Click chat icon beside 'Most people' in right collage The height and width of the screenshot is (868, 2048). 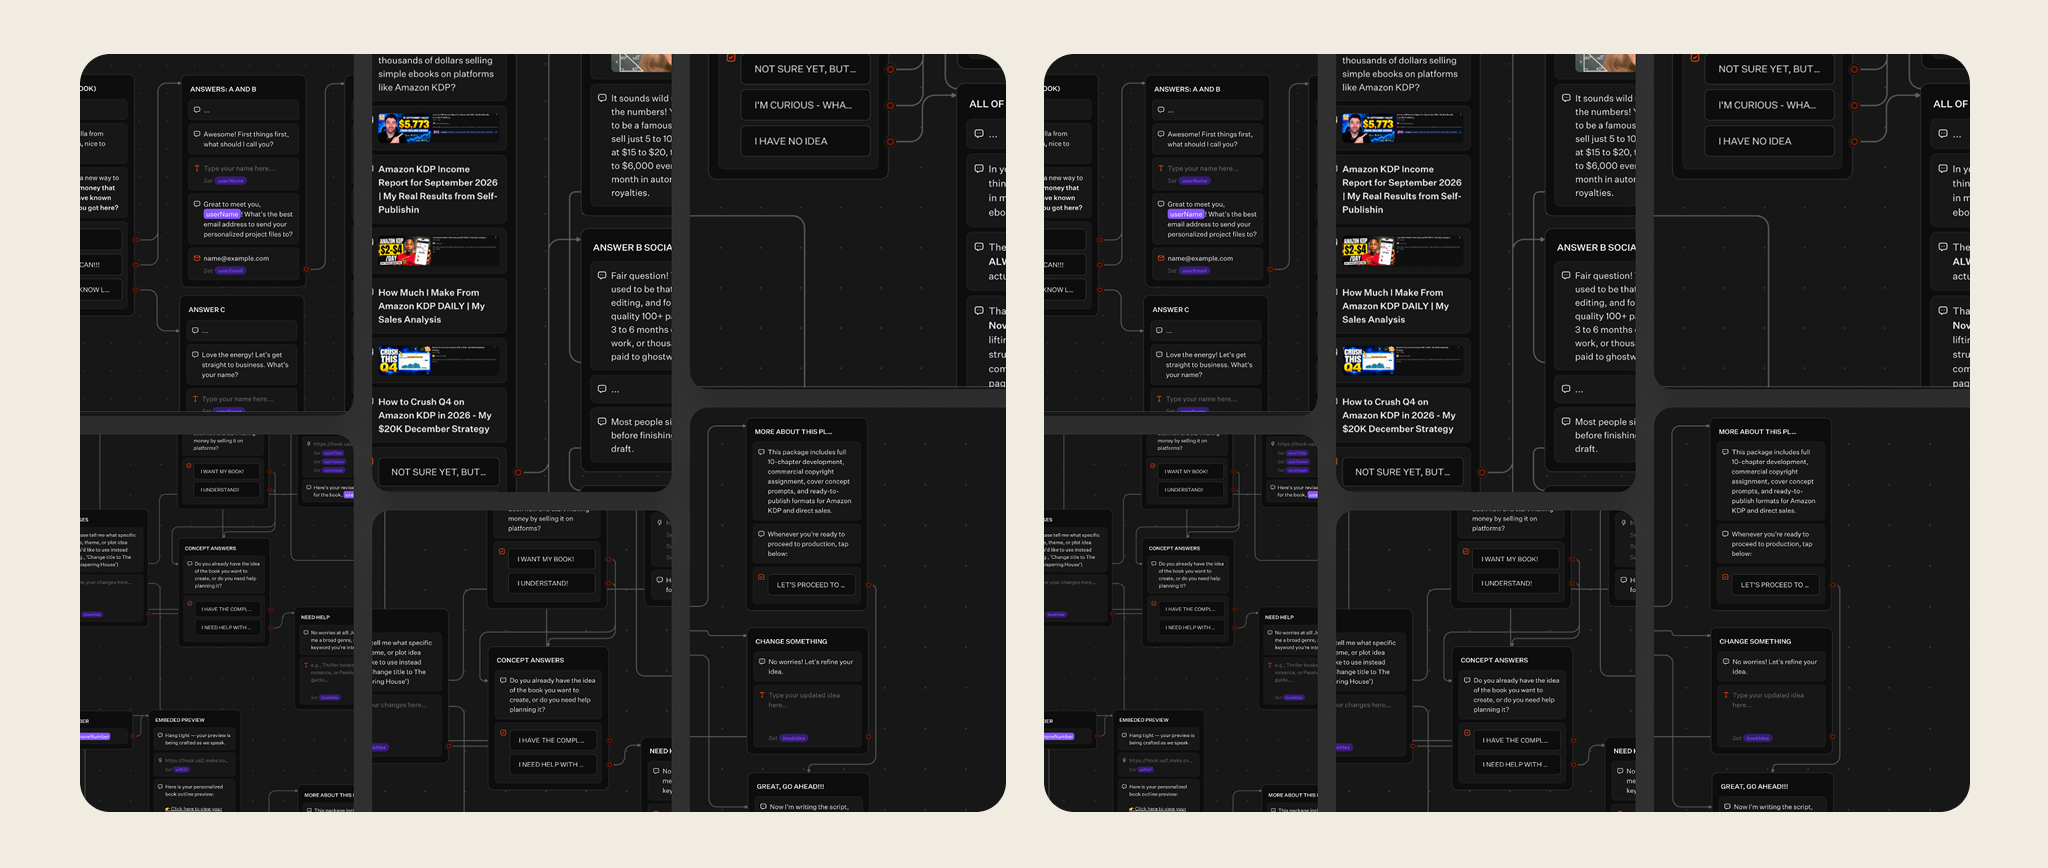coord(1566,421)
